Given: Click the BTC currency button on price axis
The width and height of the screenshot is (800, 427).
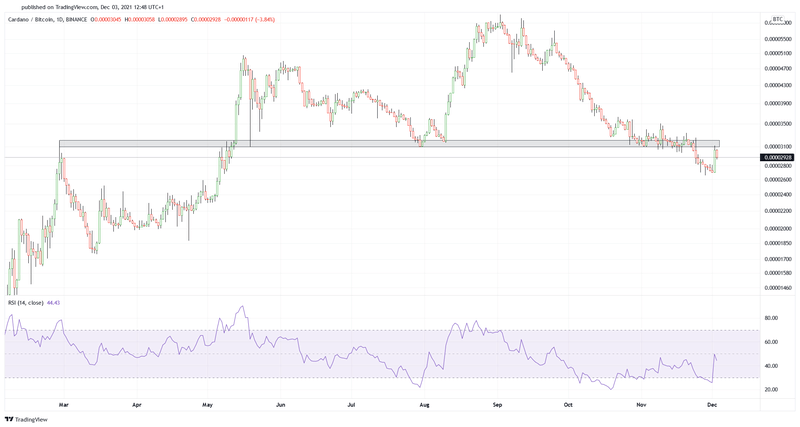Looking at the screenshot, I should pyautogui.click(x=778, y=19).
